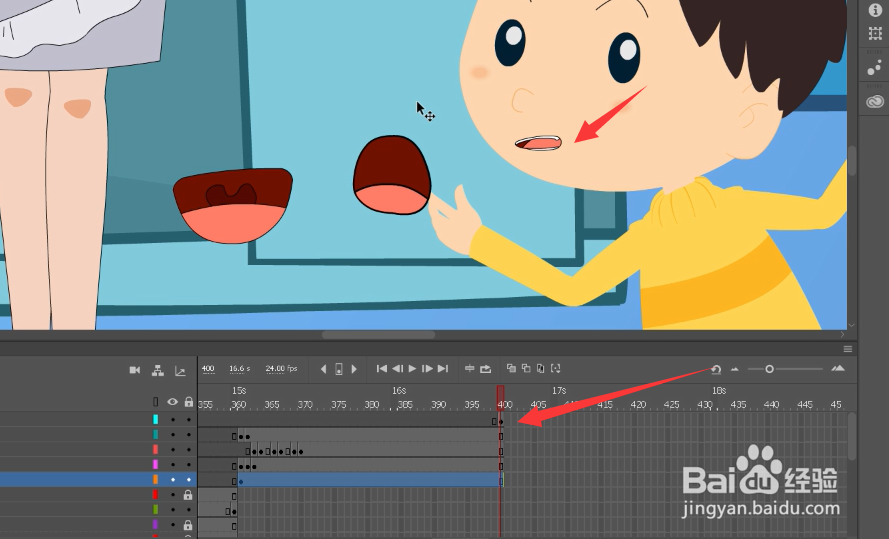The image size is (889, 539).
Task: Go to next keyframe arrow
Action: click(354, 369)
